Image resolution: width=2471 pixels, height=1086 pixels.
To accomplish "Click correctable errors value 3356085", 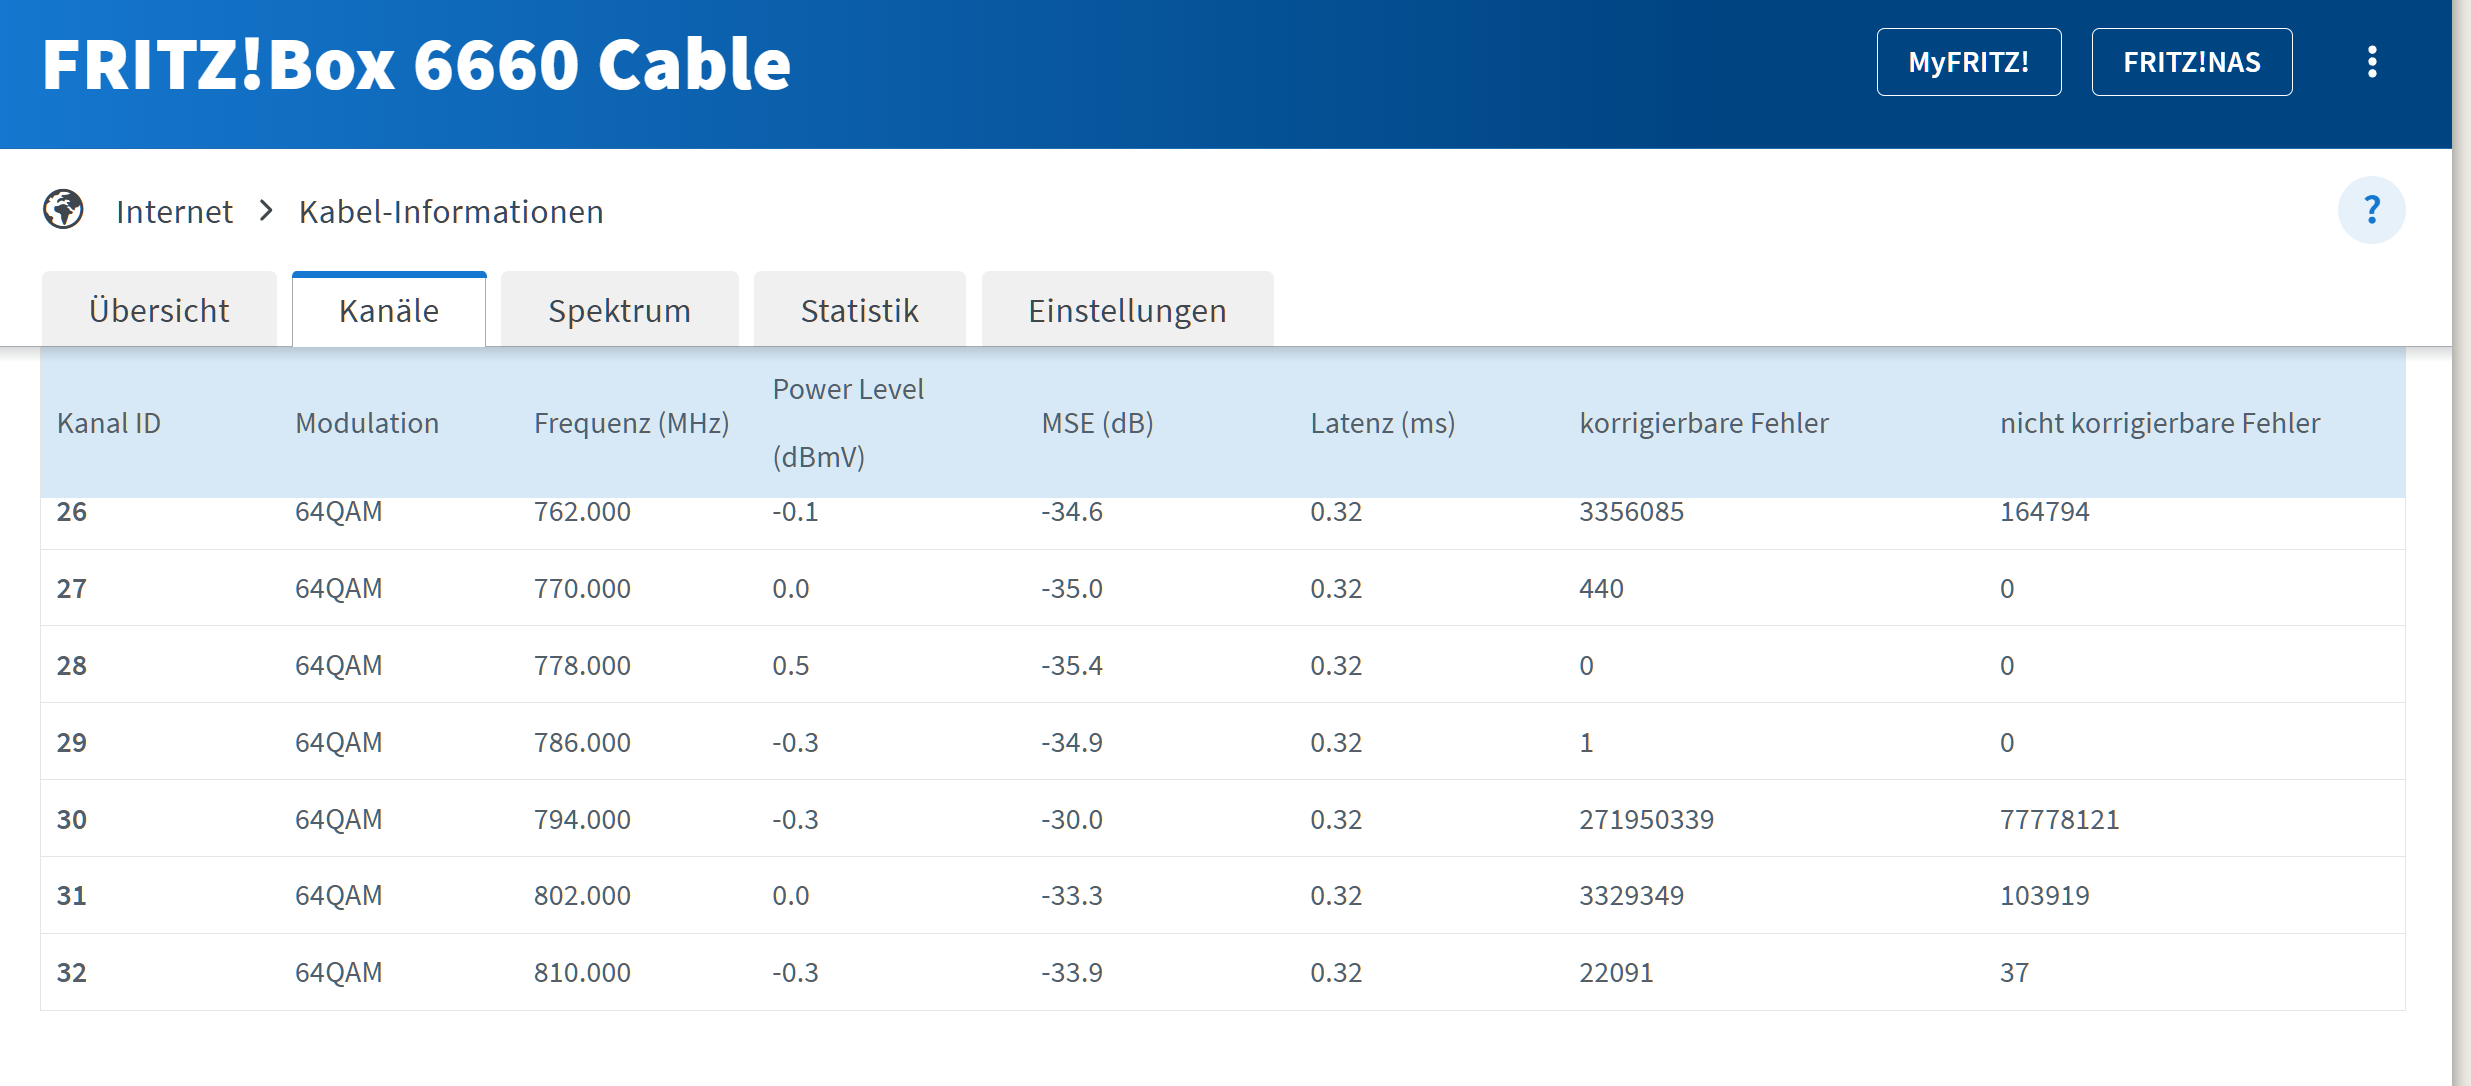I will 1631,512.
